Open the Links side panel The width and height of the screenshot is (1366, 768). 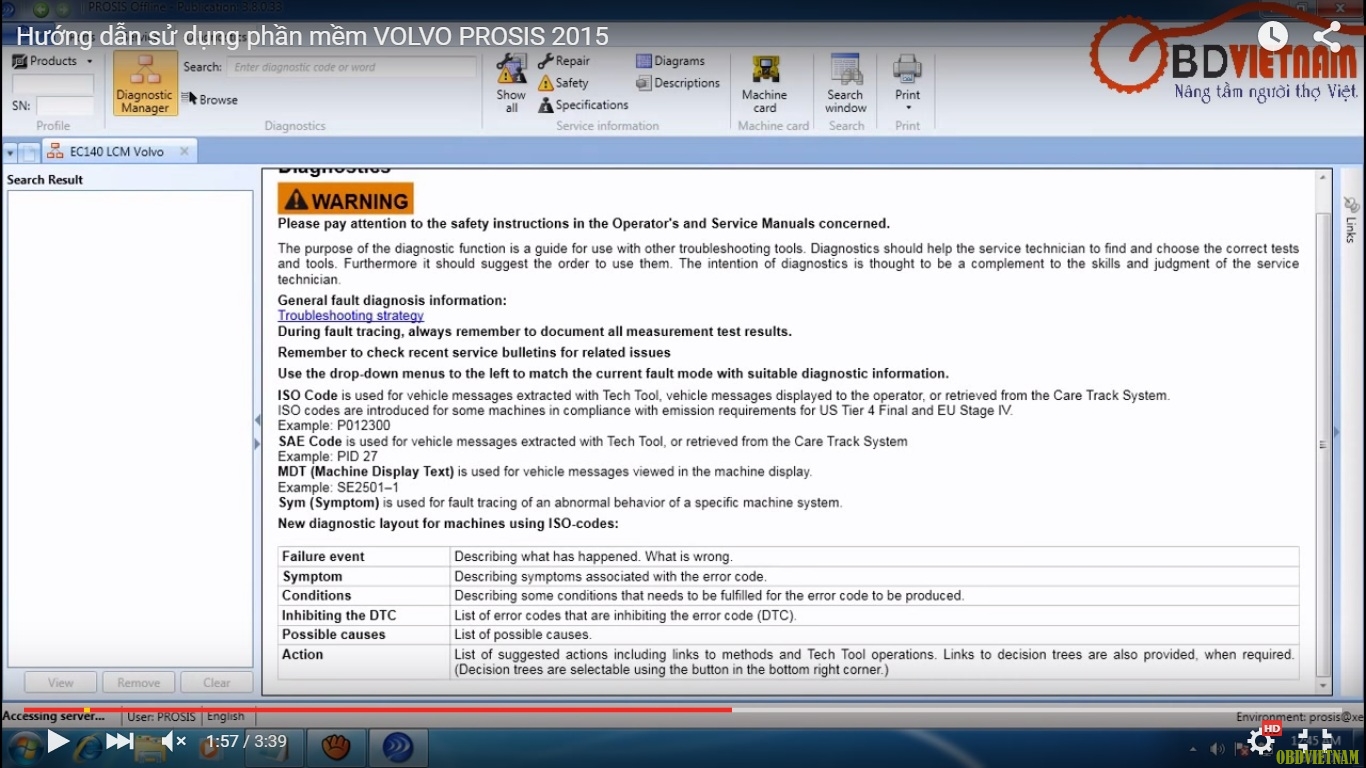pyautogui.click(x=1350, y=220)
